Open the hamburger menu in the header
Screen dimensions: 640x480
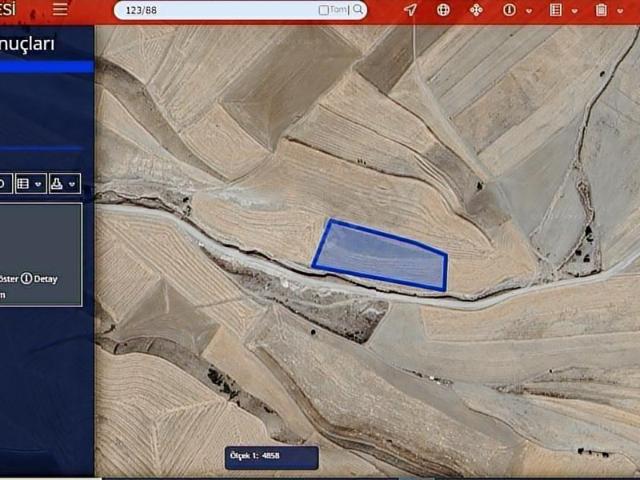[x=61, y=9]
